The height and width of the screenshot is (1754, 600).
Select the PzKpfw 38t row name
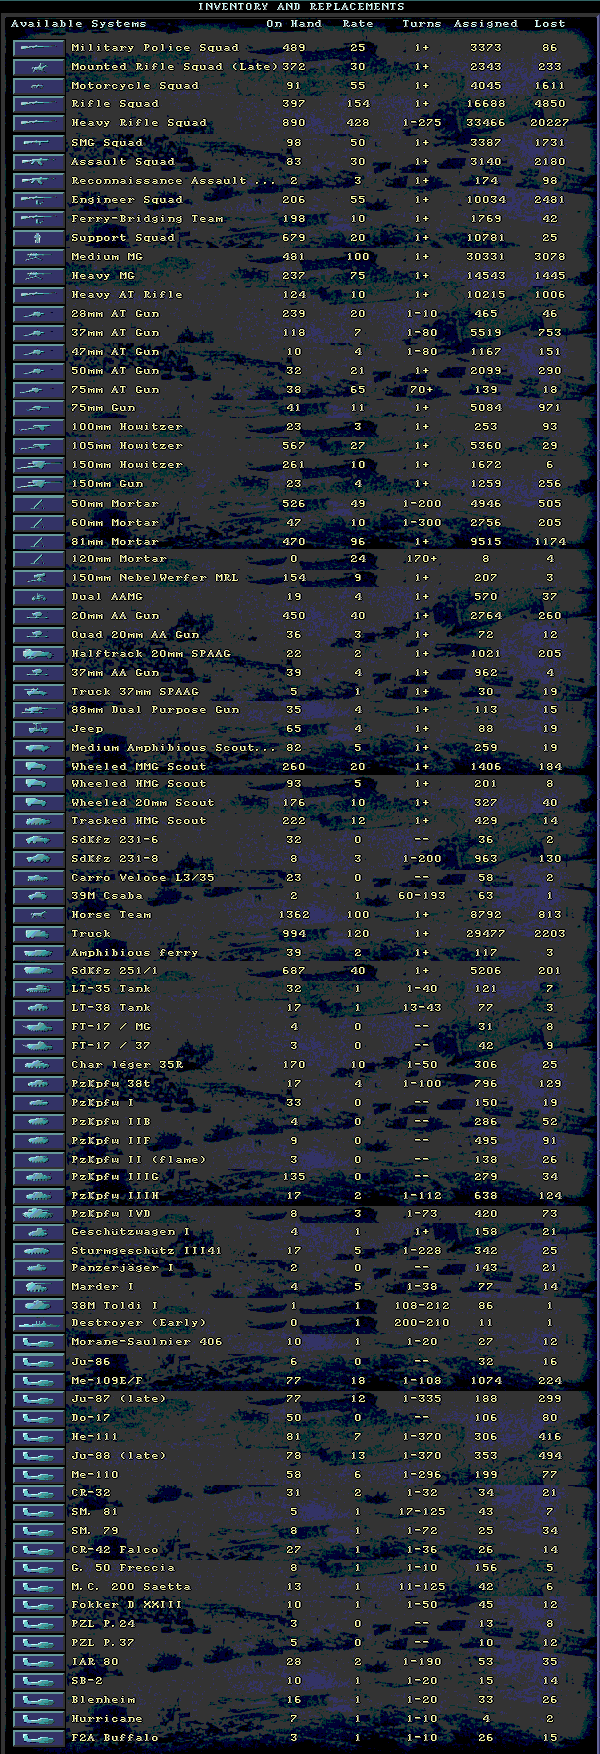click(111, 1083)
